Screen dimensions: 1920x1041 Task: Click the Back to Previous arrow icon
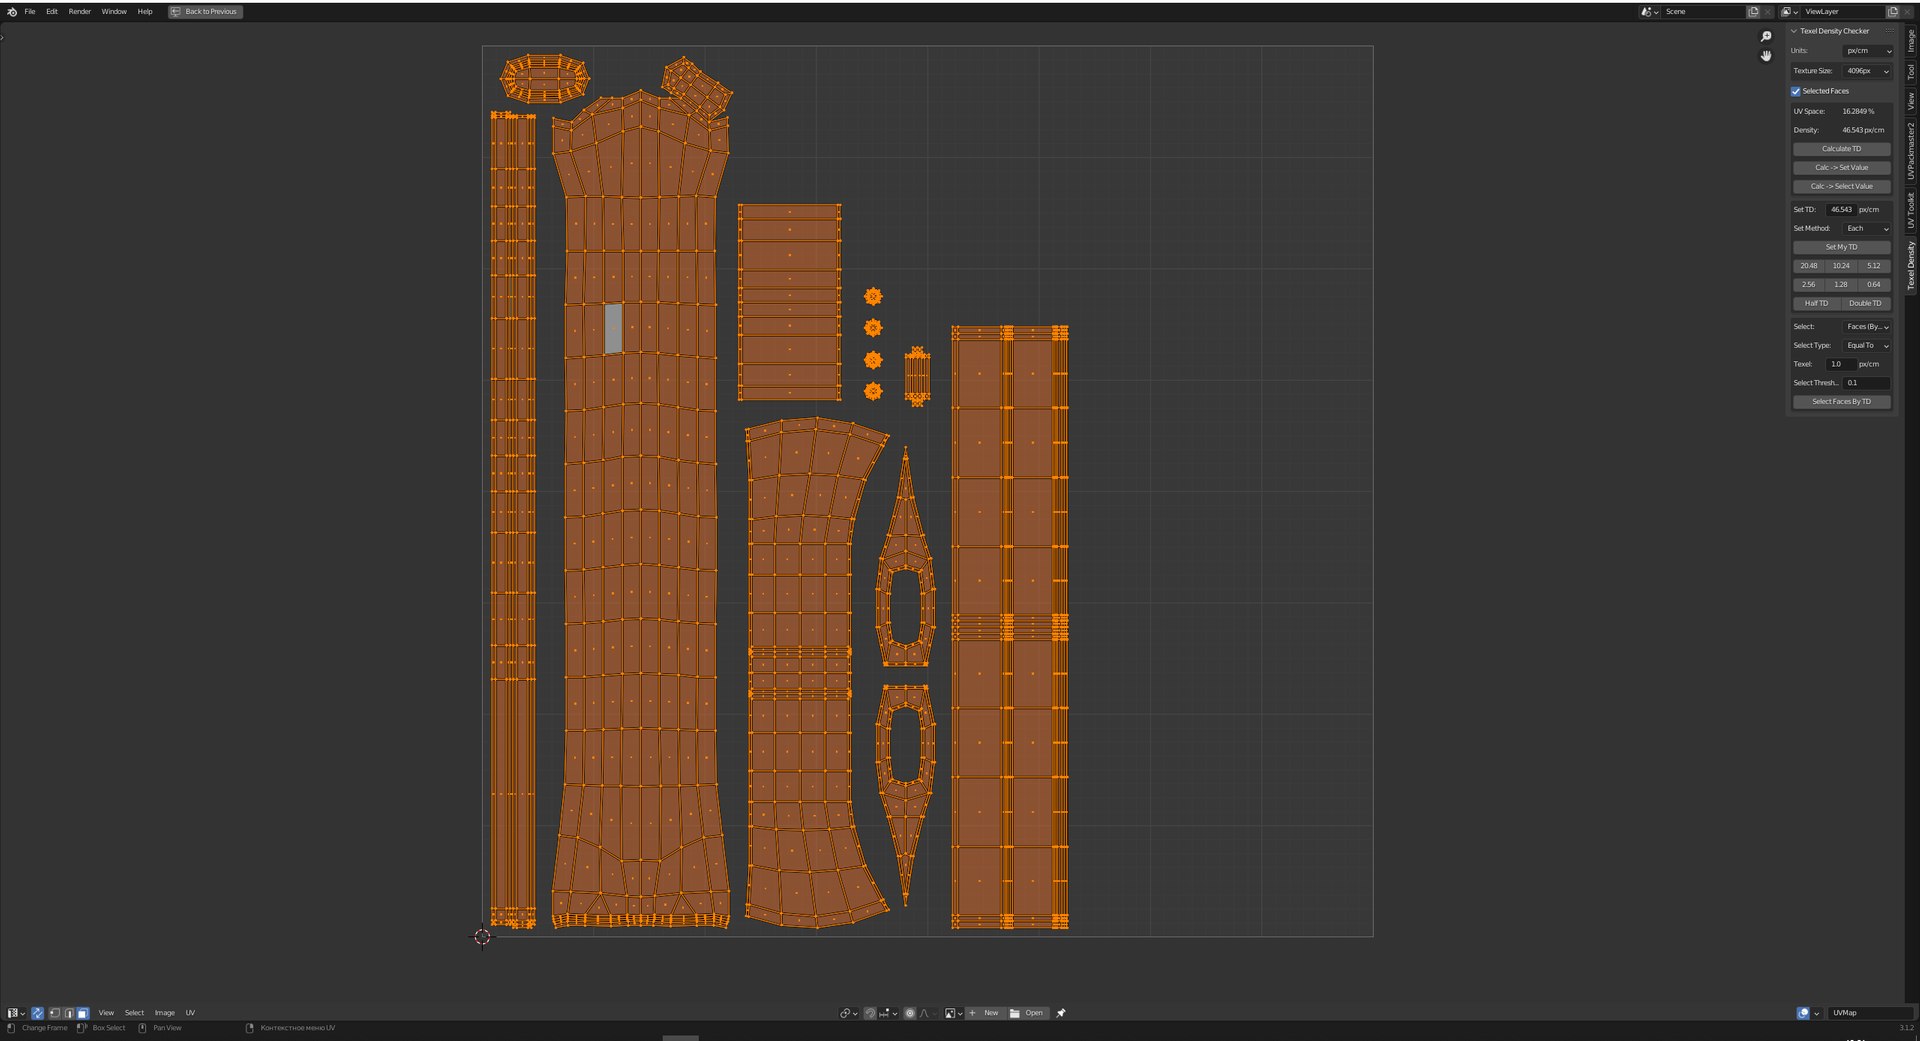176,12
